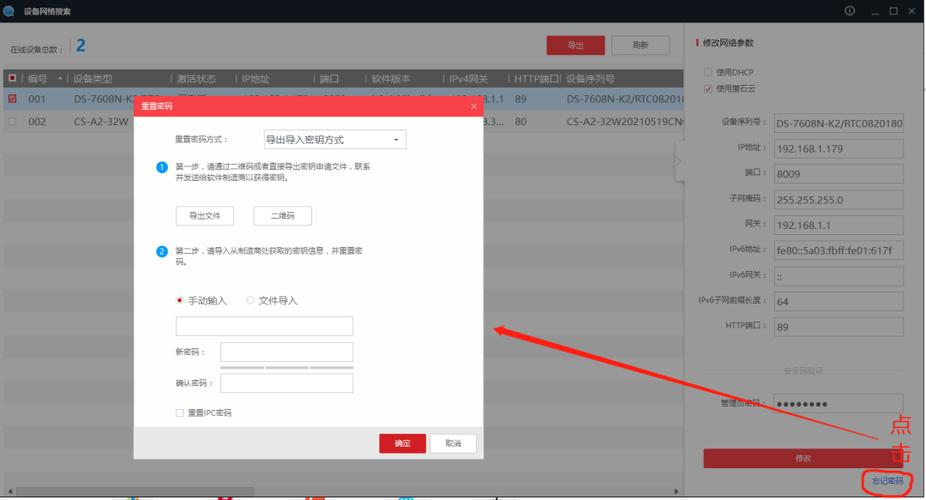Image resolution: width=926 pixels, height=500 pixels.
Task: Select the 文件导入 radio option
Action: (x=250, y=300)
